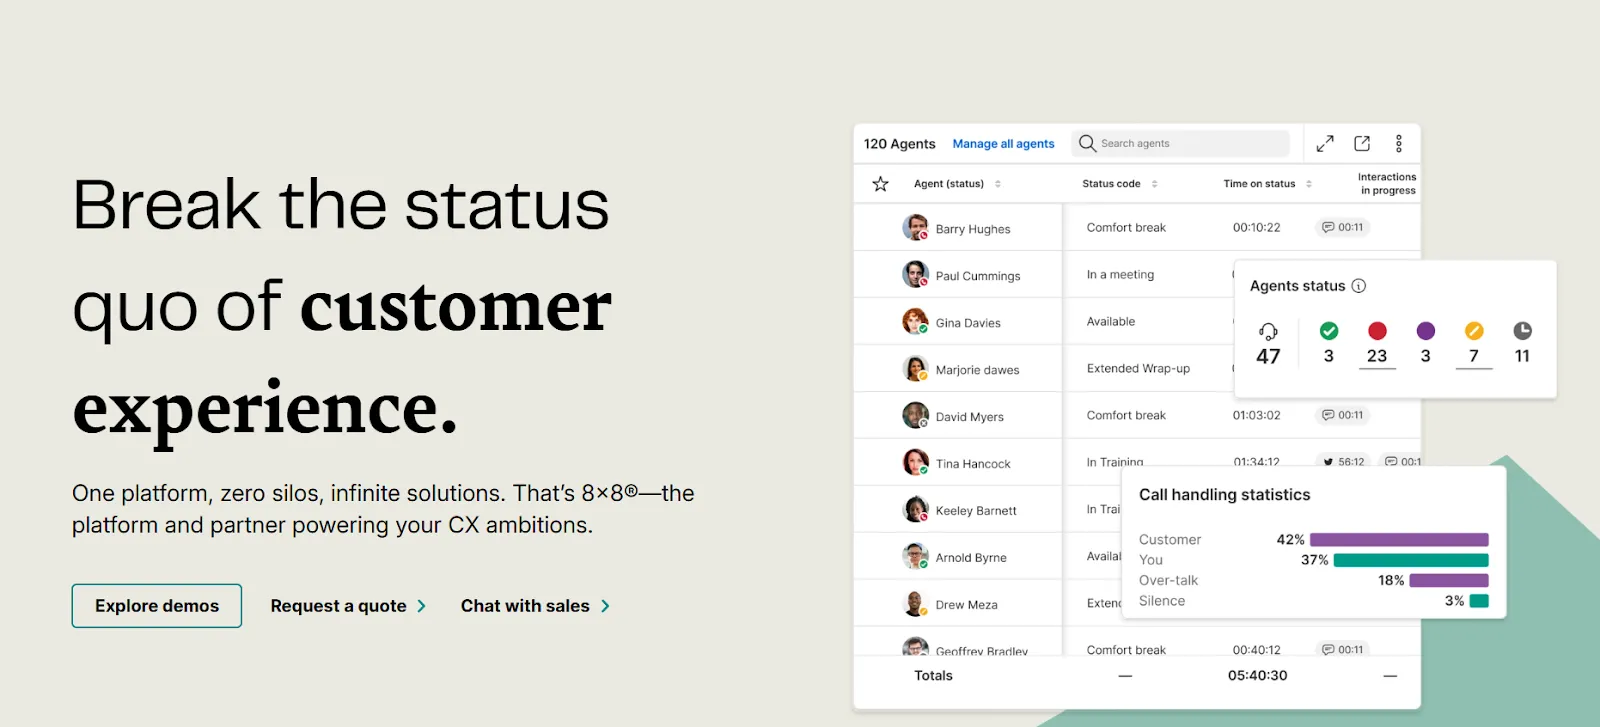Click Drew Meza agent name
This screenshot has height=727, width=1600.
(x=966, y=605)
